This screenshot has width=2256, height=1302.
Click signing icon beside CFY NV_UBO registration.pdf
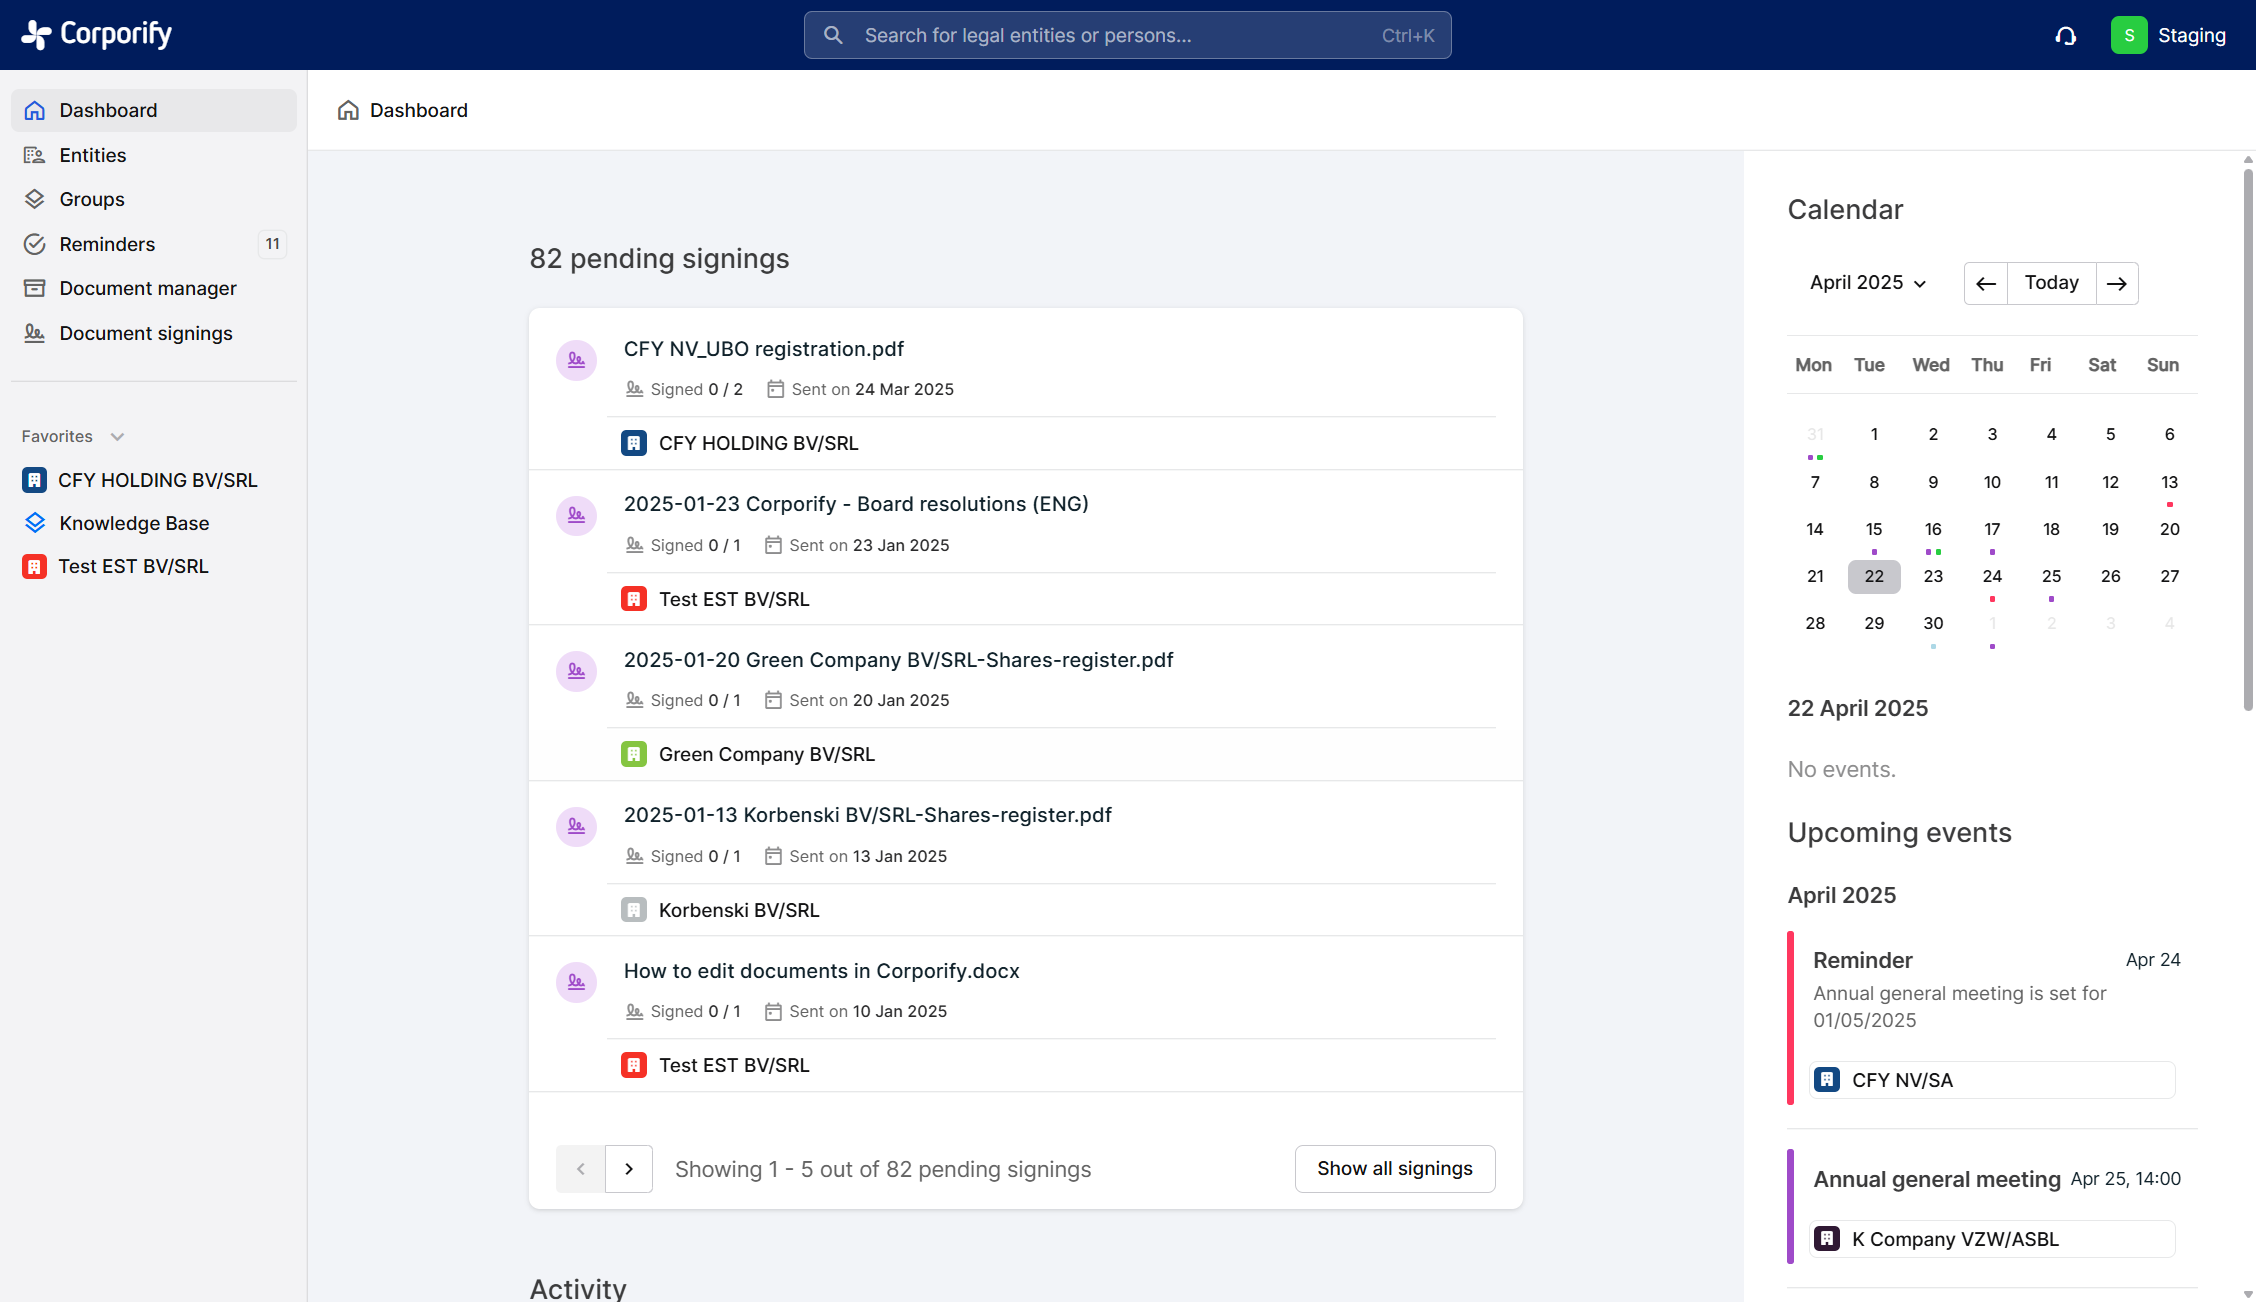[577, 360]
